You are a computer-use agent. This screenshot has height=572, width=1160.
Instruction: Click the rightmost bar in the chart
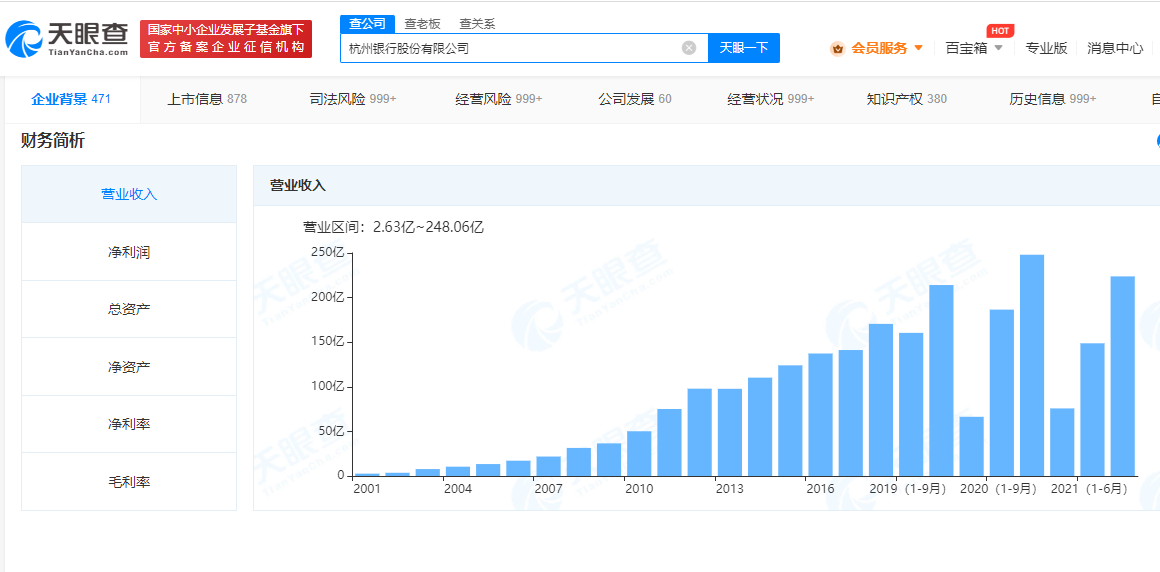click(x=1123, y=376)
